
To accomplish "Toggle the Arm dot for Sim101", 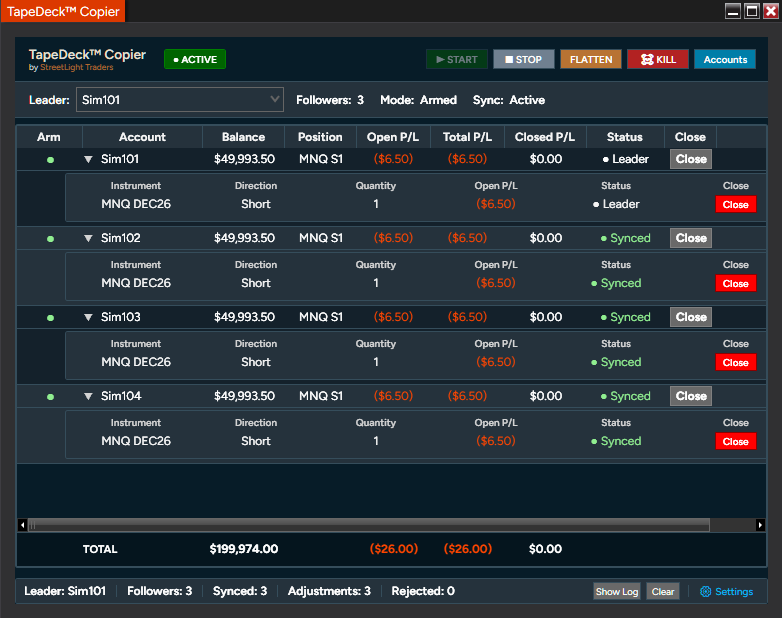I will tap(50, 160).
